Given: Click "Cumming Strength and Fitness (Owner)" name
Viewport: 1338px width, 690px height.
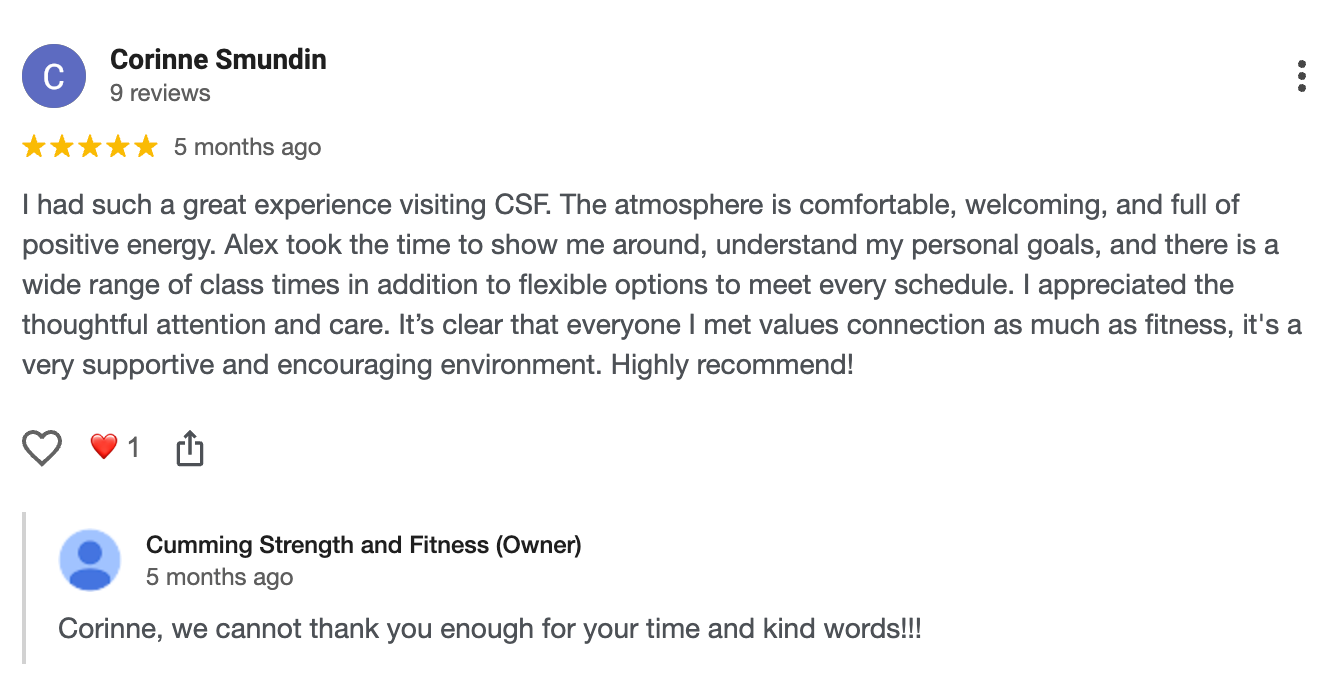Looking at the screenshot, I should click(363, 545).
